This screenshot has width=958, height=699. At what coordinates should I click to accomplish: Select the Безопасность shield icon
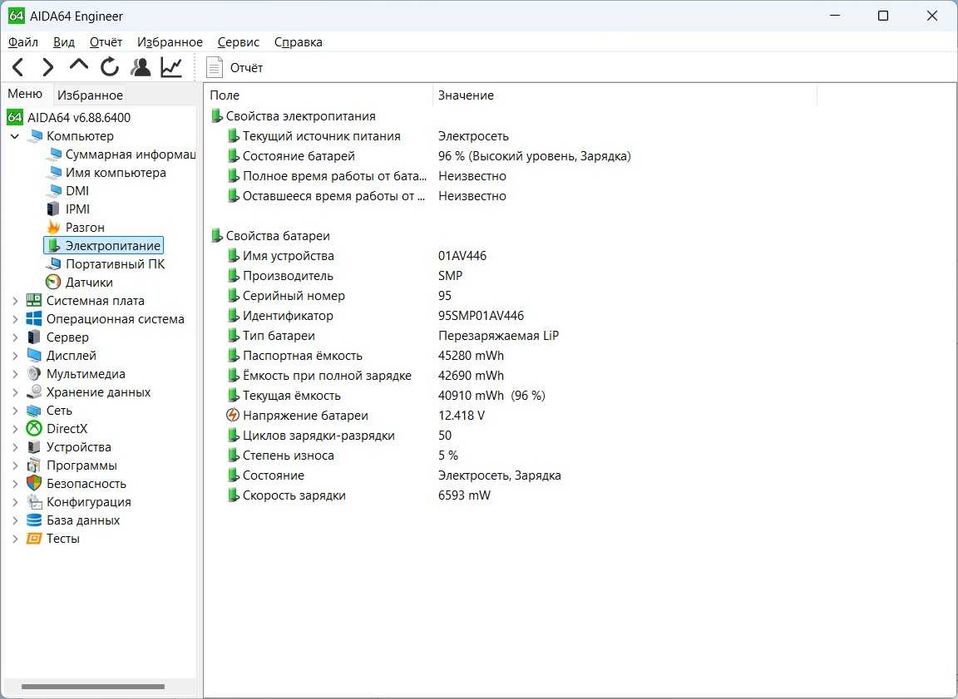coord(34,483)
